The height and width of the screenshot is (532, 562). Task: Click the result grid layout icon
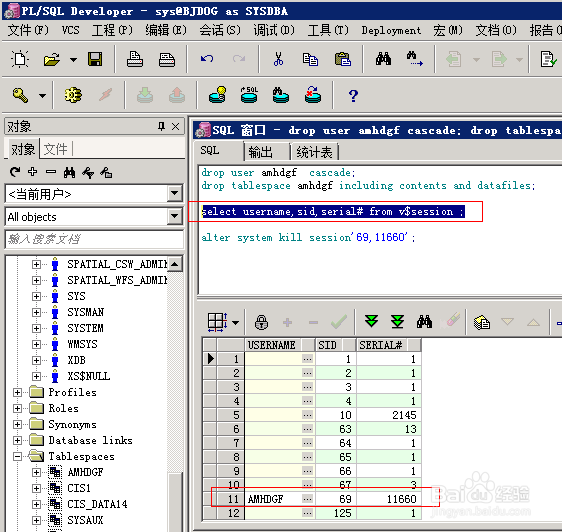tap(217, 322)
